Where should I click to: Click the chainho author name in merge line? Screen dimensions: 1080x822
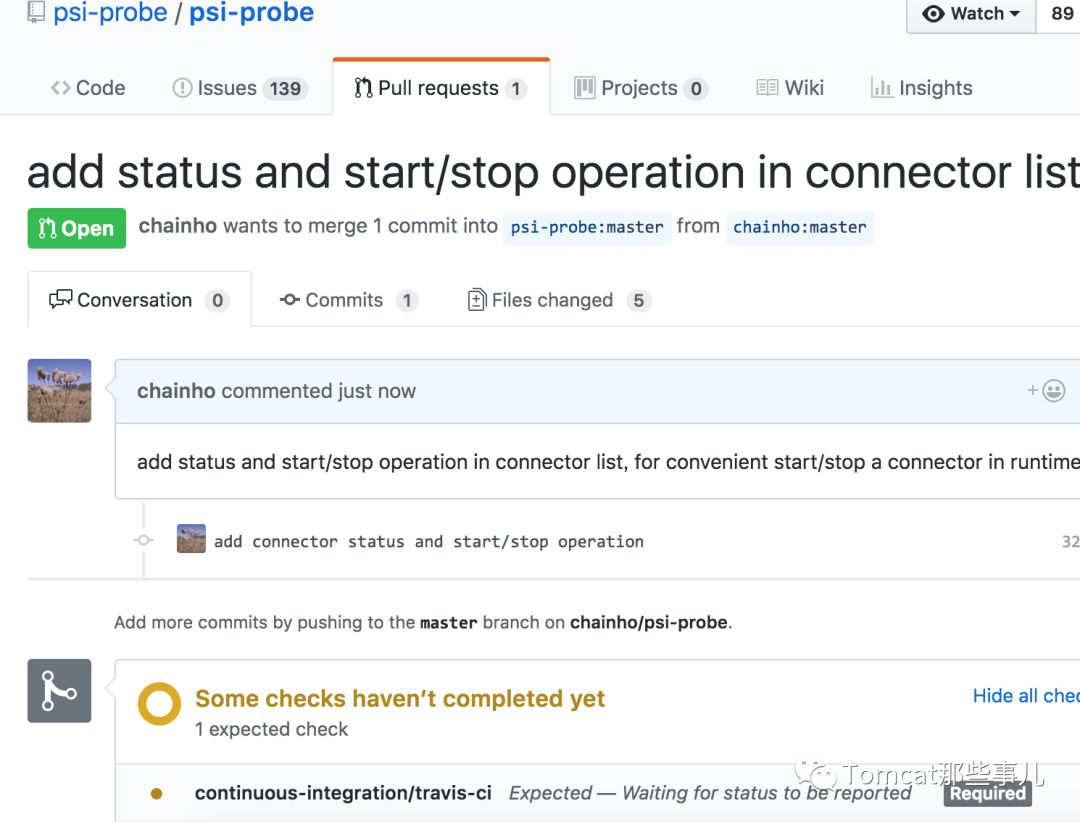[178, 226]
